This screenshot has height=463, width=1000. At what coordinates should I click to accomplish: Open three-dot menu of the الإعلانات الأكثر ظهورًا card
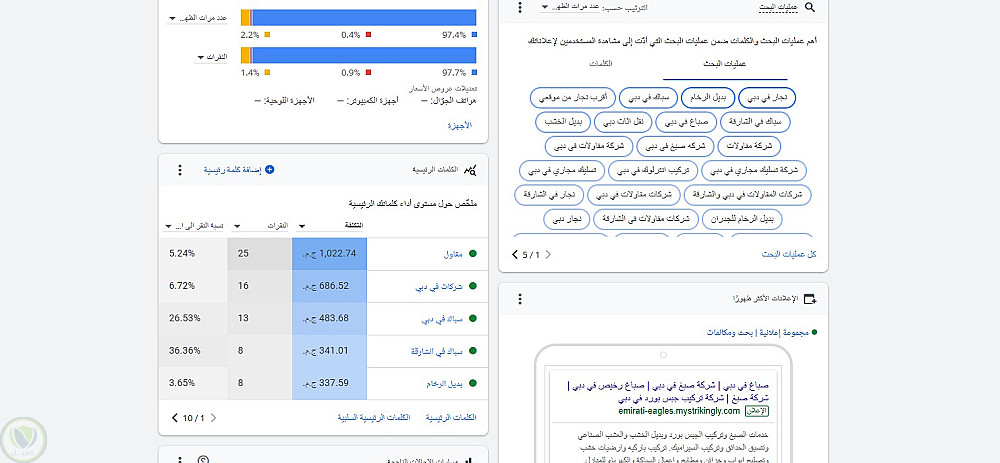[520, 298]
